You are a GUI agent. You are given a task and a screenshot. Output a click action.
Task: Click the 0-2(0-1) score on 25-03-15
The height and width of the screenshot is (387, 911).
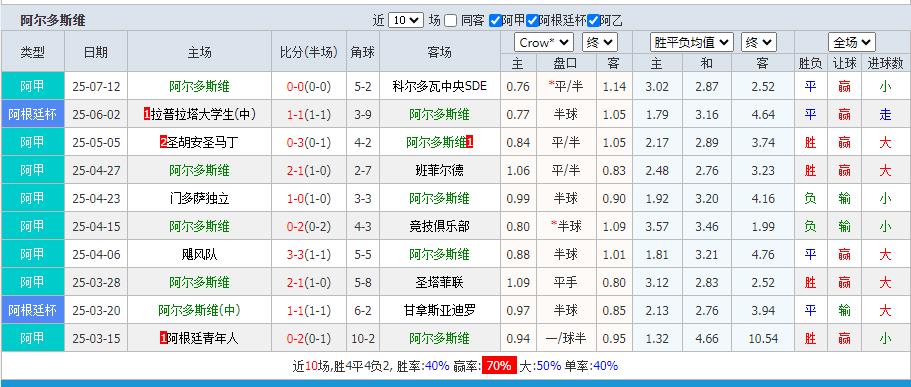click(x=309, y=338)
